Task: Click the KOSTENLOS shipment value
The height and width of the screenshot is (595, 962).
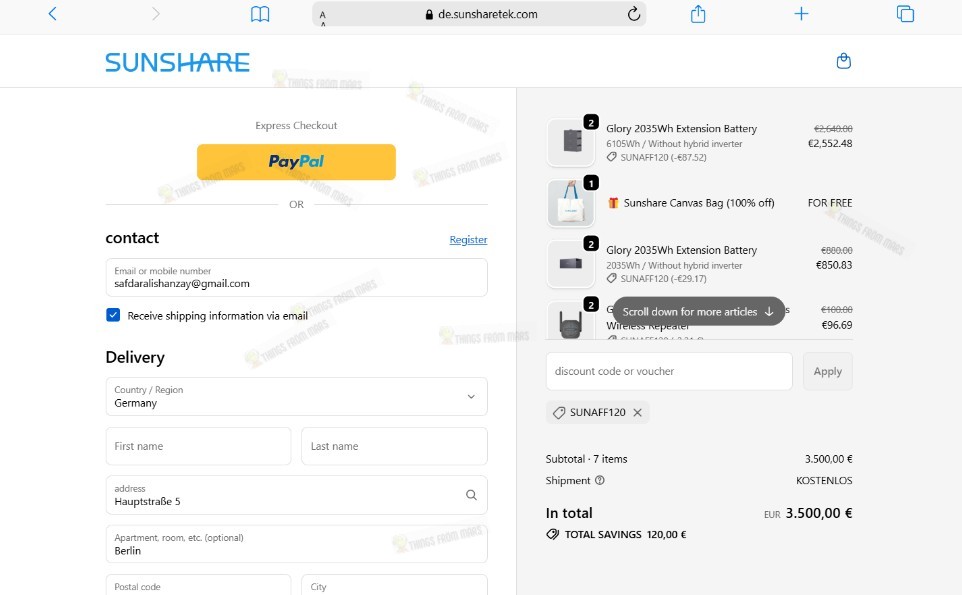Action: 824,480
